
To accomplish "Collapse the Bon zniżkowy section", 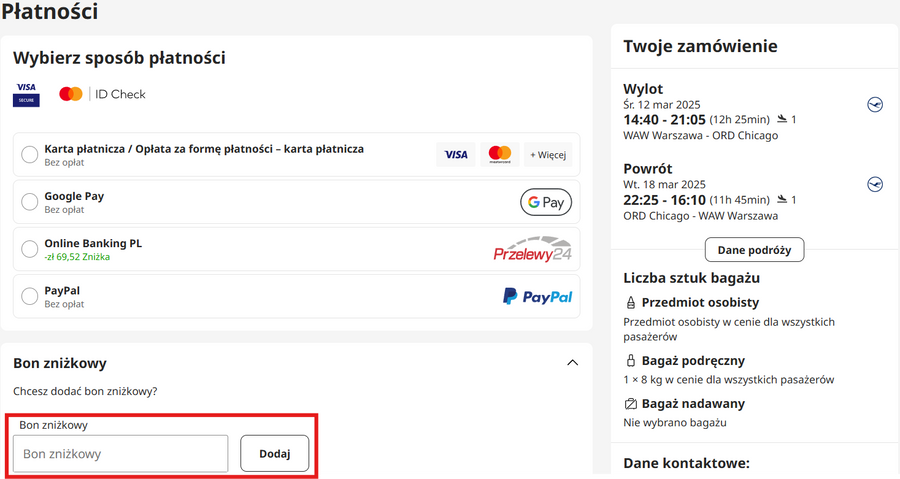I will pyautogui.click(x=572, y=363).
